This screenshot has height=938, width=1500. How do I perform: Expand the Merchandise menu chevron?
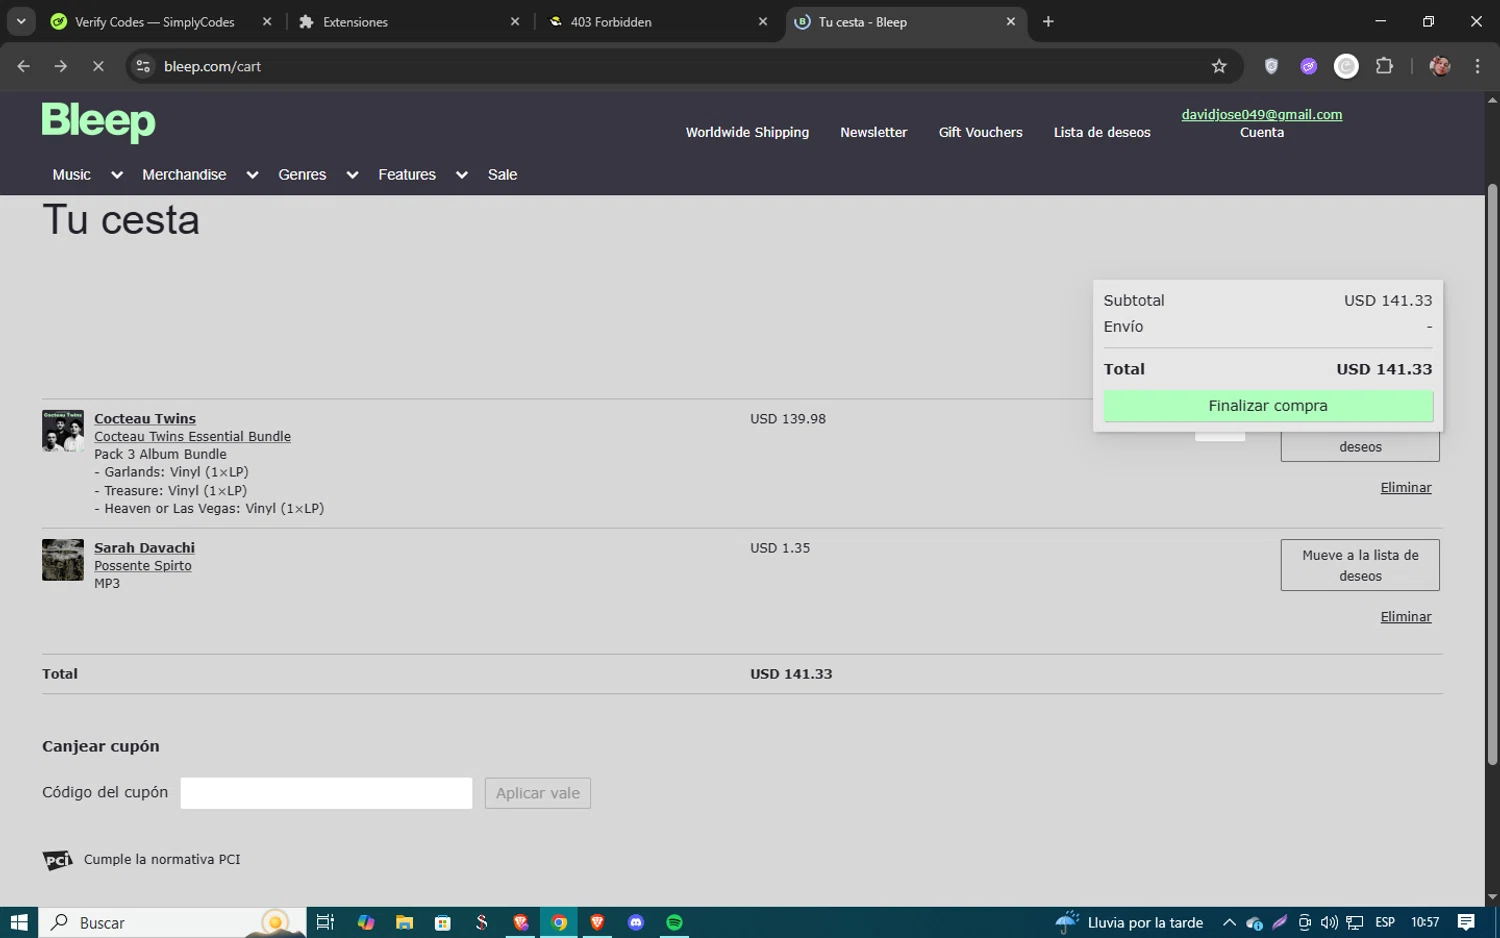pos(252,175)
